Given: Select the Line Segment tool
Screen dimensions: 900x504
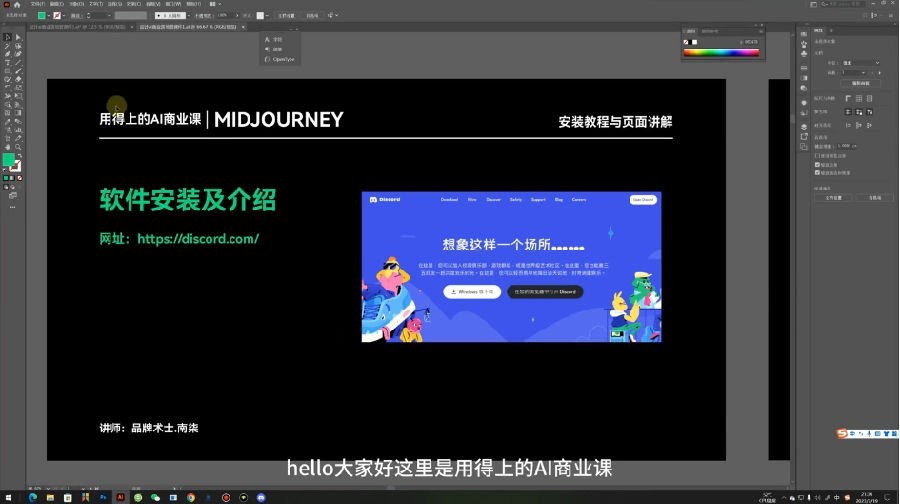Looking at the screenshot, I should (18, 63).
